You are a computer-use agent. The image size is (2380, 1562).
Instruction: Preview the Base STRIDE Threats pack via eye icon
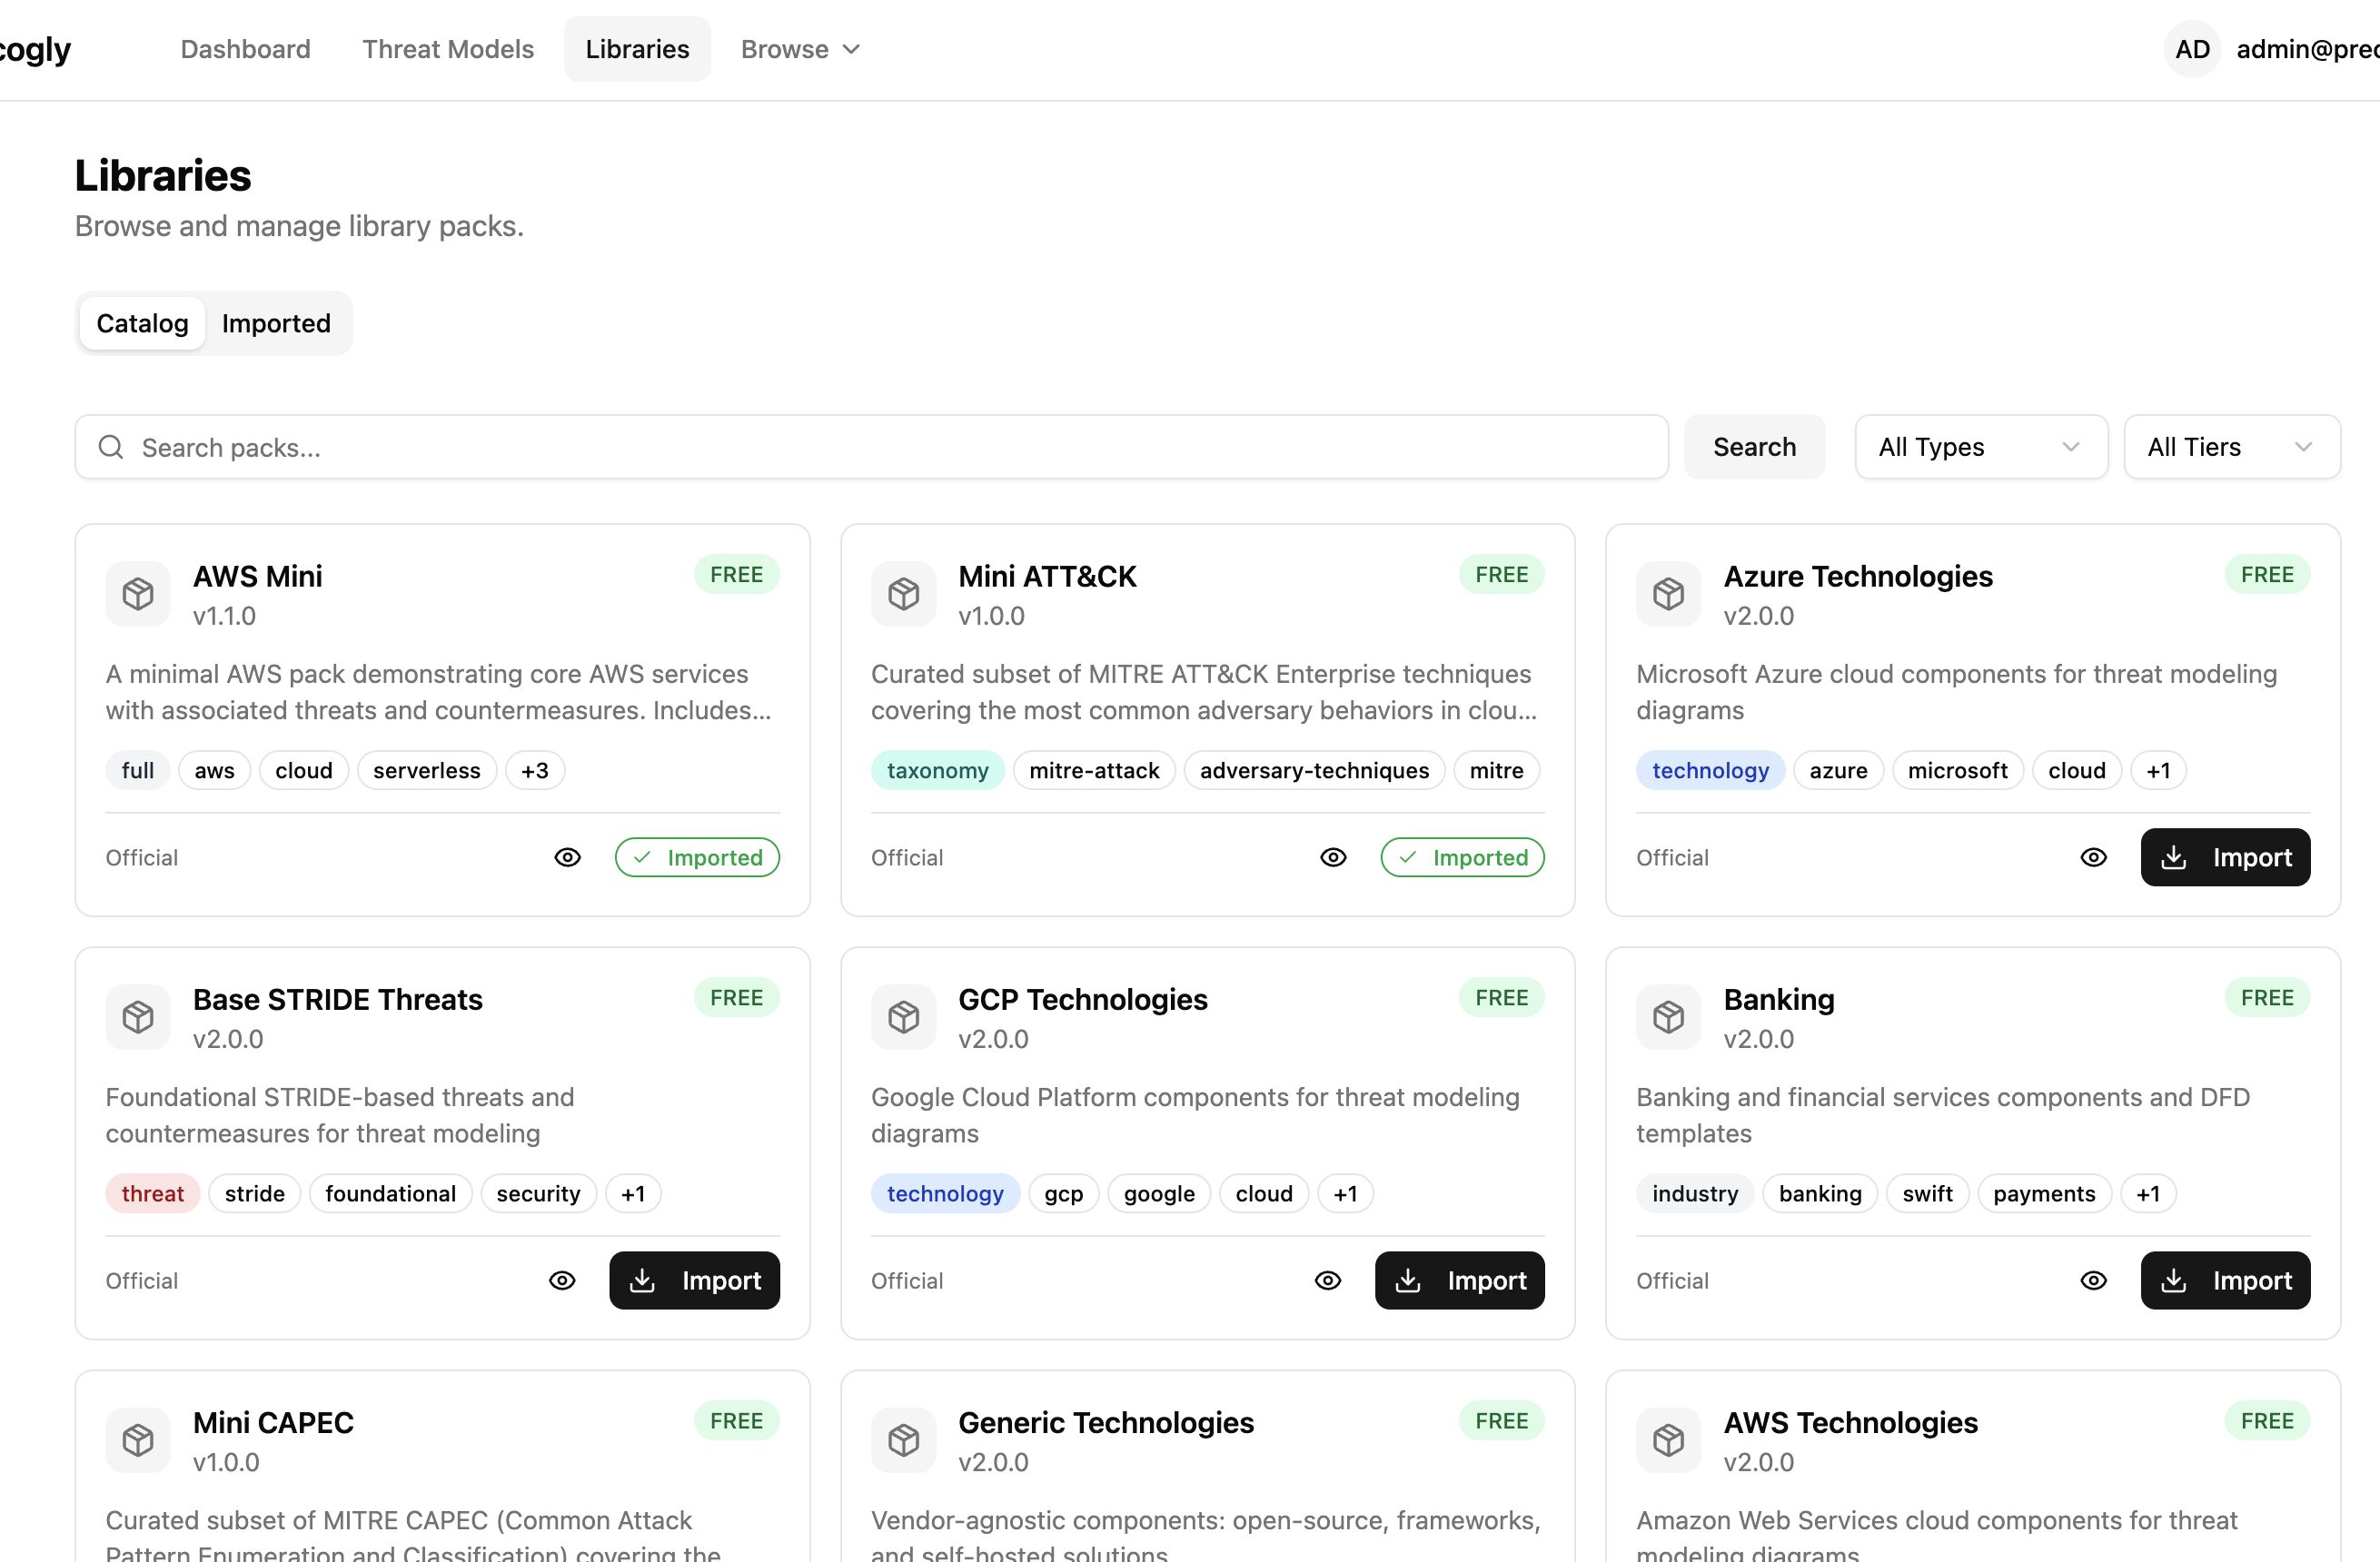pos(561,1280)
